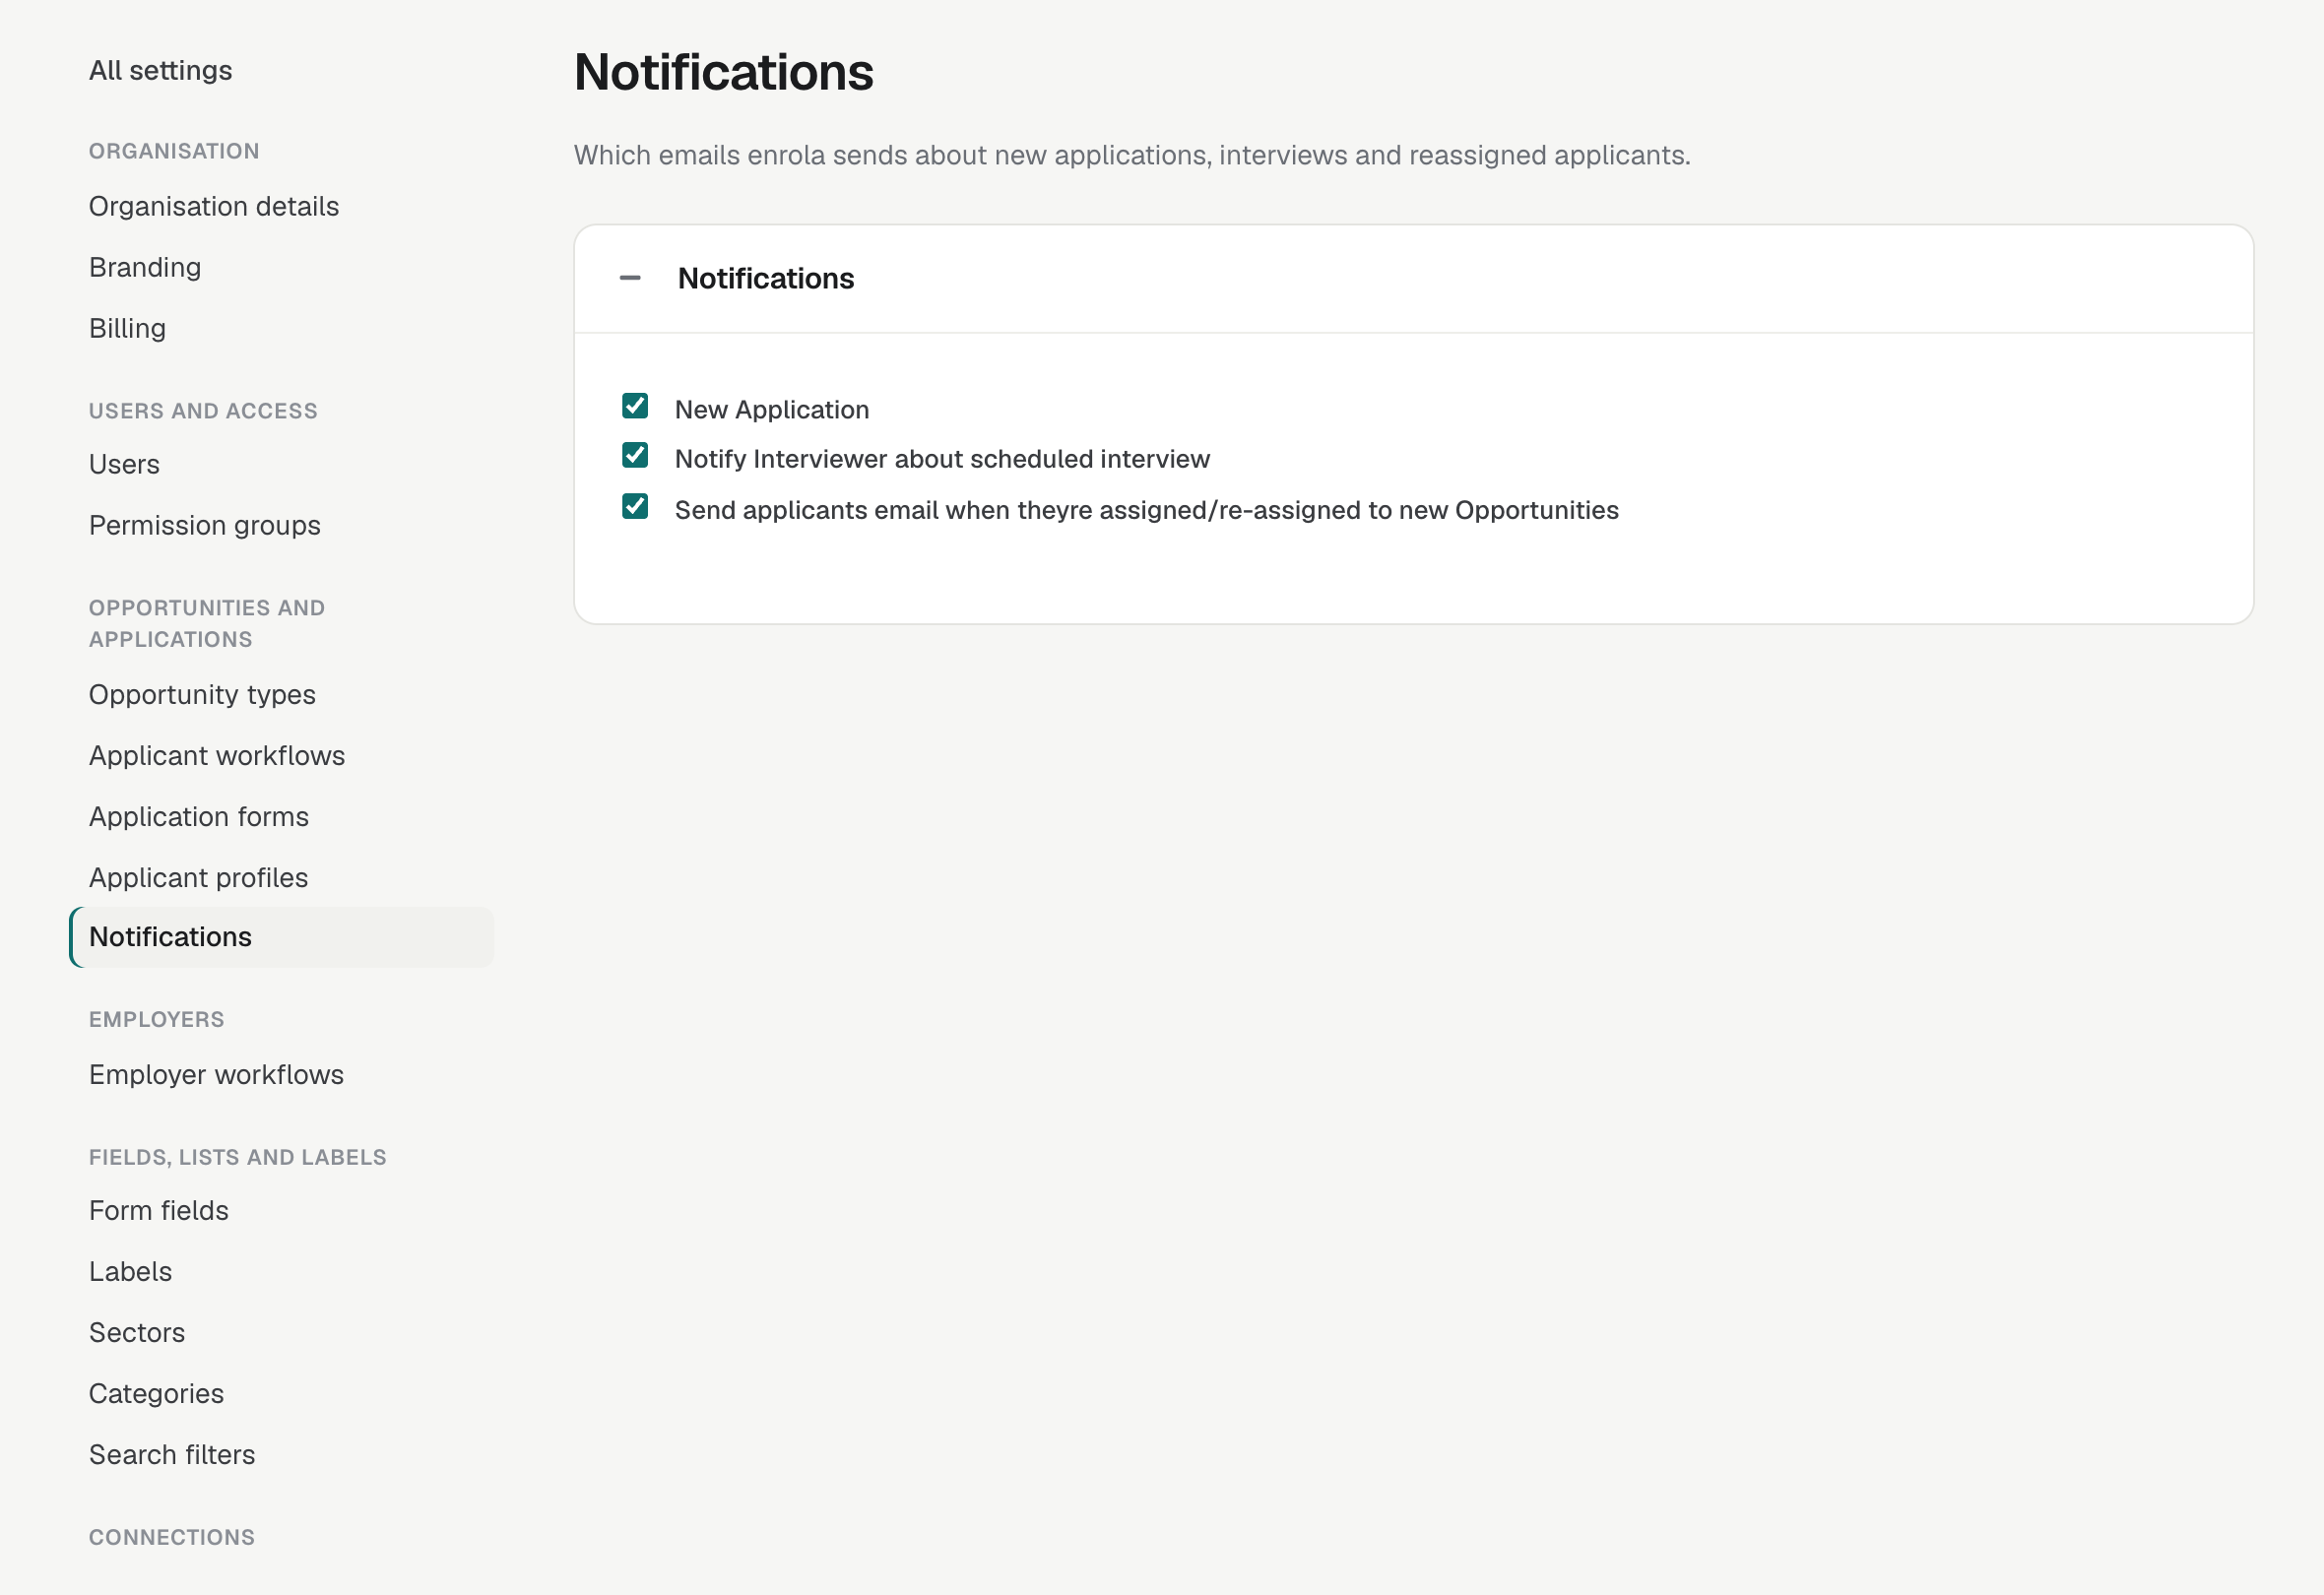Open Search filters settings
Screen dimensions: 2324x1595
(172, 1455)
